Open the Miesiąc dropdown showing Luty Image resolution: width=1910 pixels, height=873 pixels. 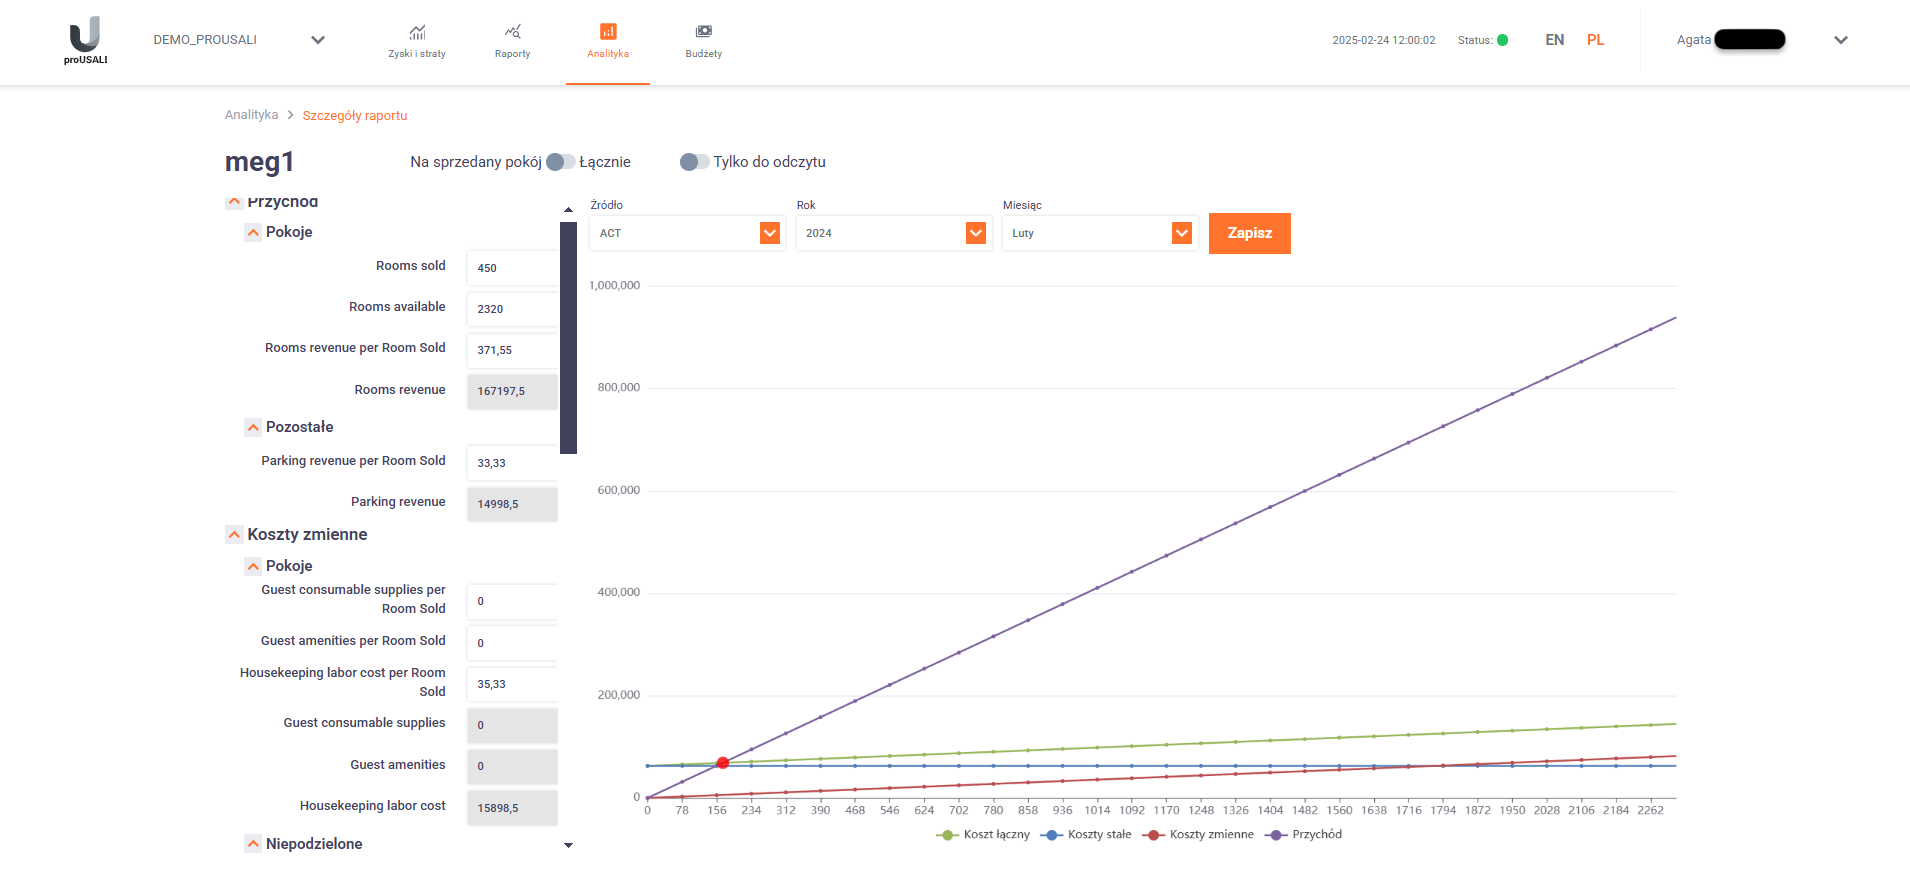click(x=1099, y=233)
